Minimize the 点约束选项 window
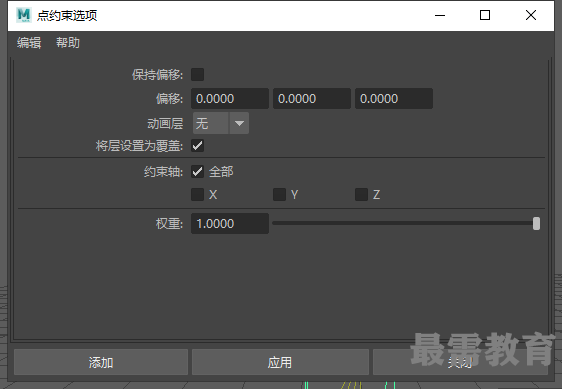Image resolution: width=562 pixels, height=389 pixels. click(x=440, y=15)
